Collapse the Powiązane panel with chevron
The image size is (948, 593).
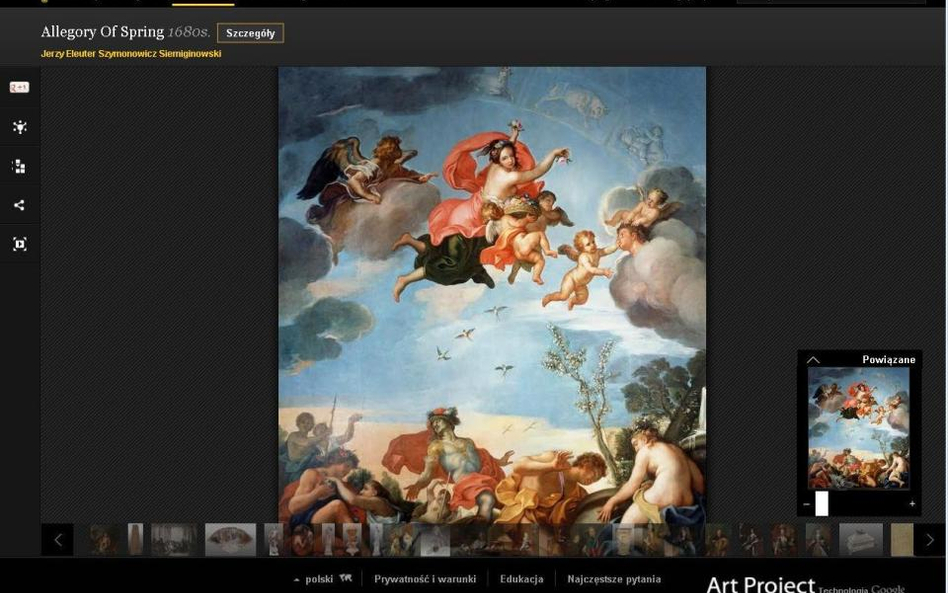point(813,360)
